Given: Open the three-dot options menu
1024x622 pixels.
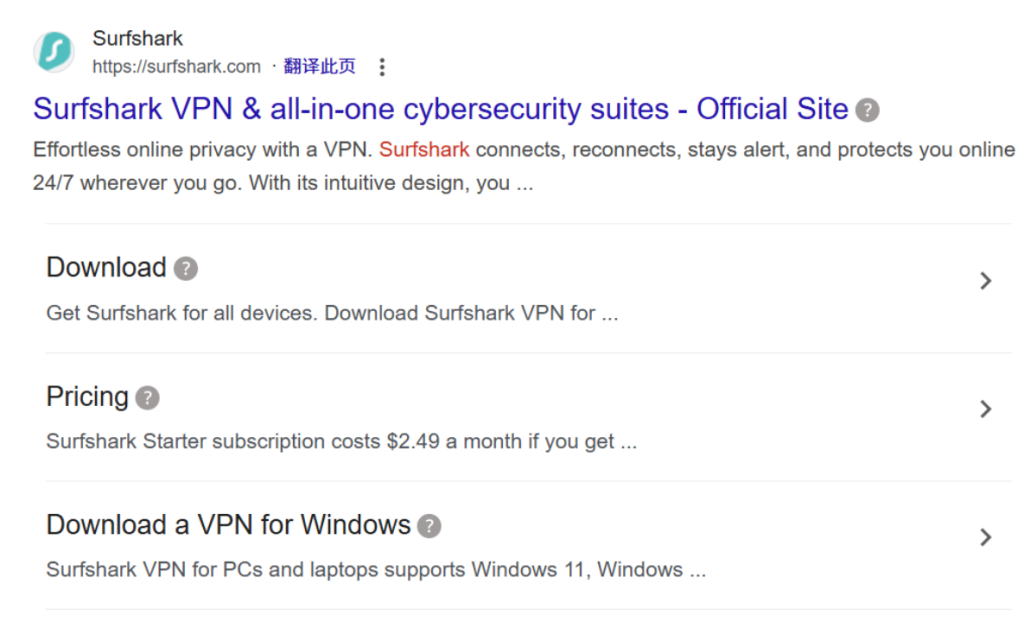Looking at the screenshot, I should pyautogui.click(x=382, y=67).
